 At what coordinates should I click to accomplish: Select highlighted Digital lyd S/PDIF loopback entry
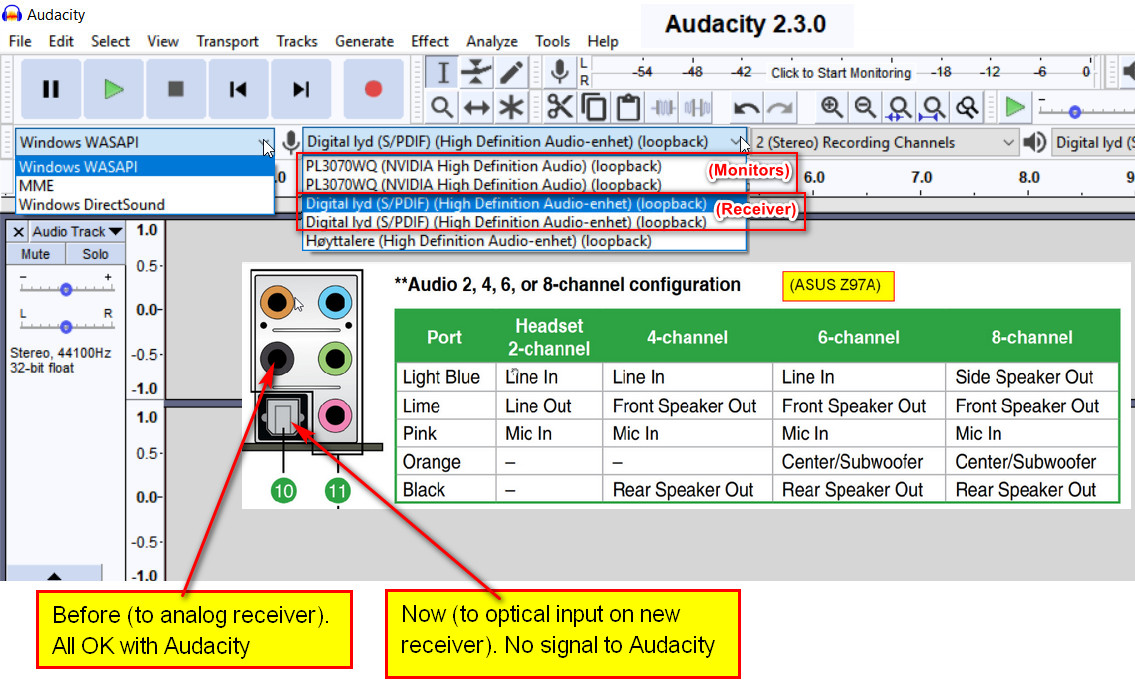pos(524,203)
